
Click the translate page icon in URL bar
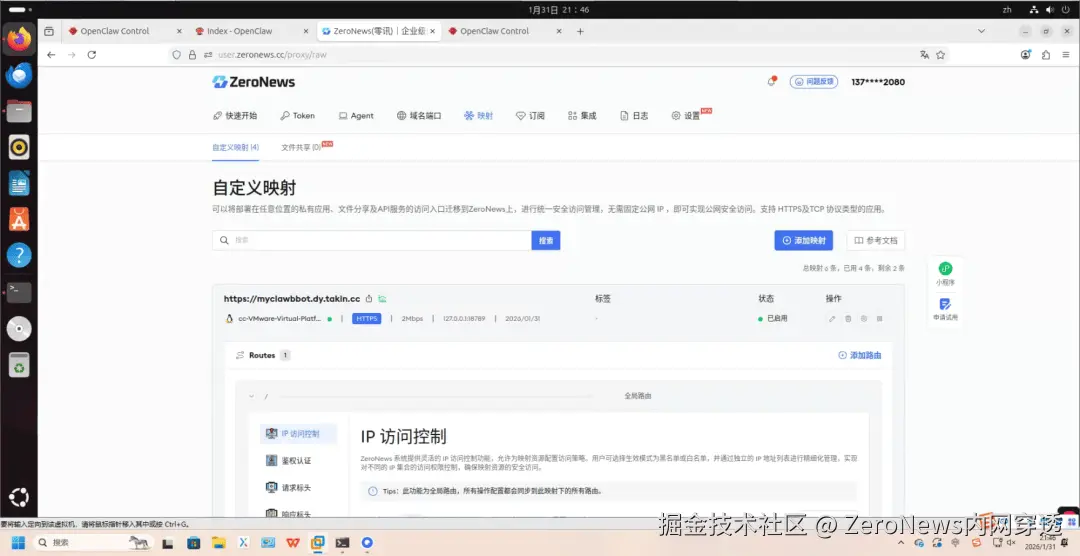pyautogui.click(x=924, y=54)
